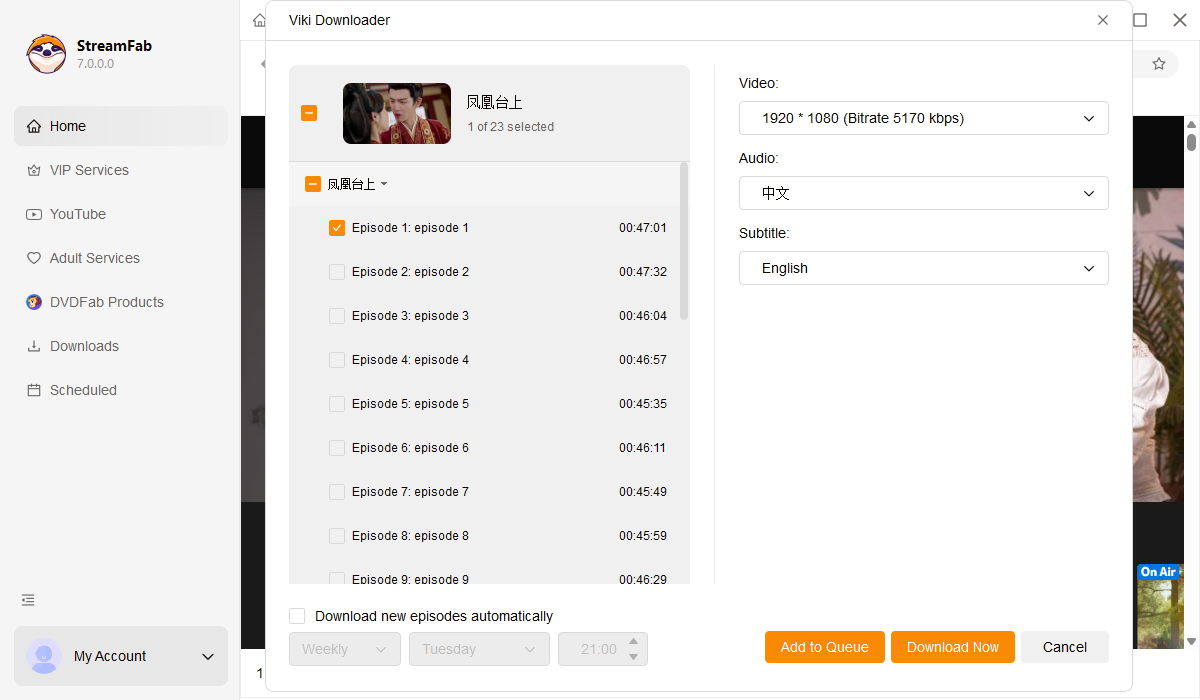
Task: Click Download Now to start downloading
Action: 952,647
